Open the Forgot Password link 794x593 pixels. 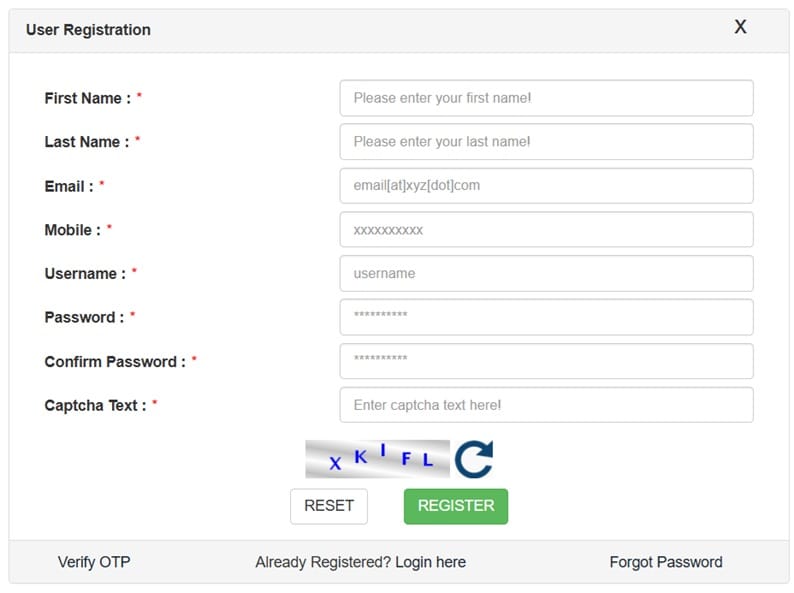click(x=665, y=562)
